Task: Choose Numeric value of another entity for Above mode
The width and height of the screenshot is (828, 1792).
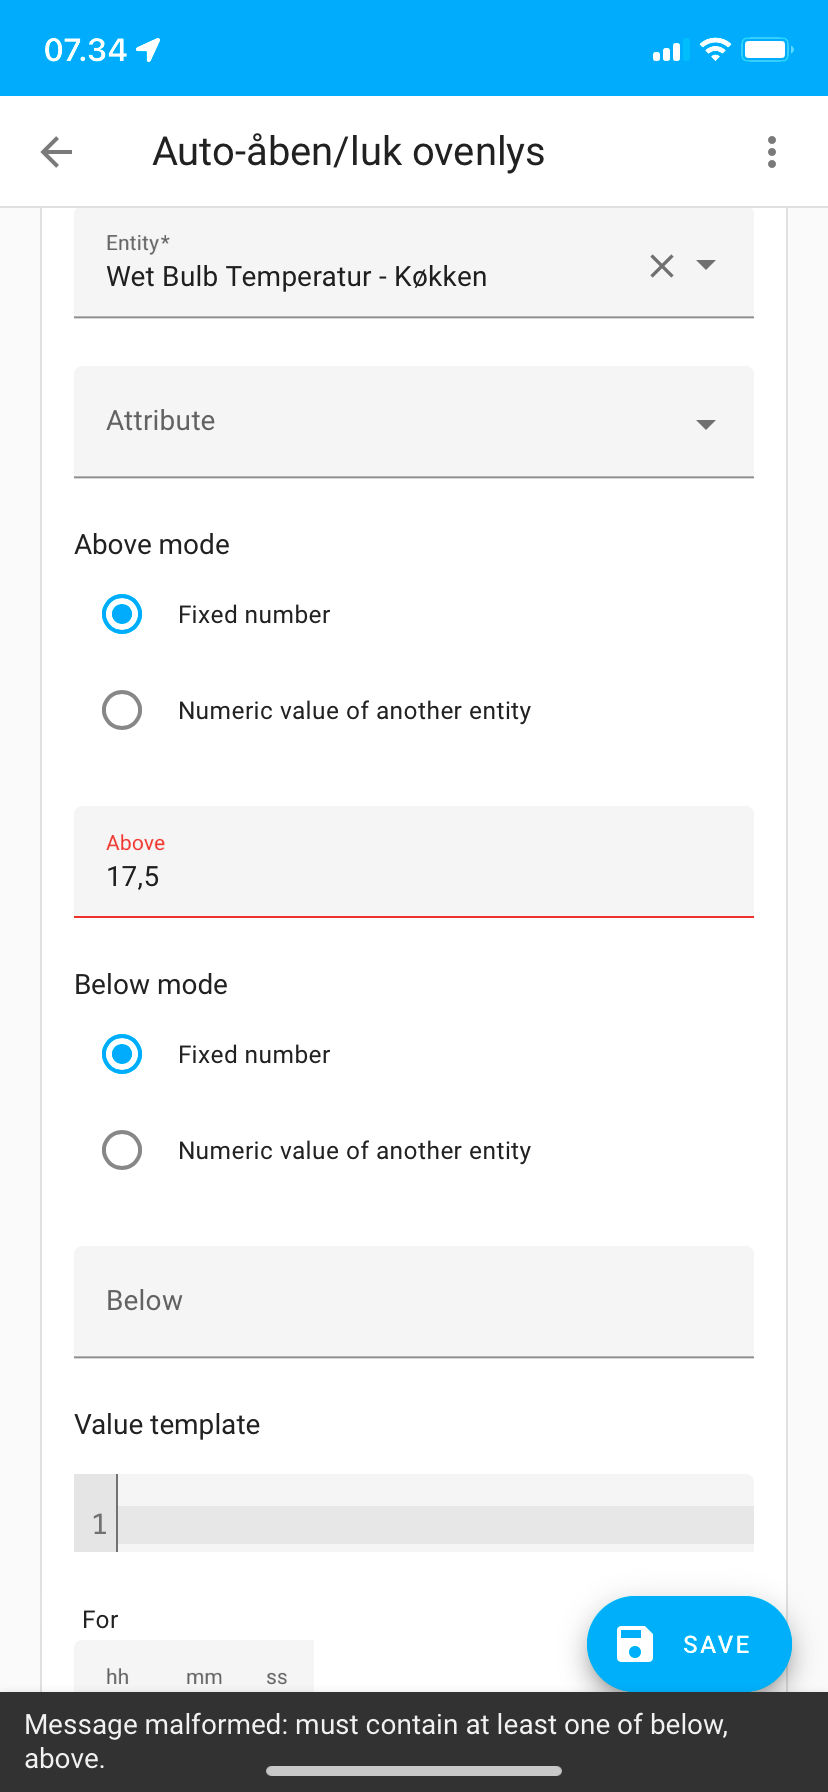Action: [x=121, y=710]
